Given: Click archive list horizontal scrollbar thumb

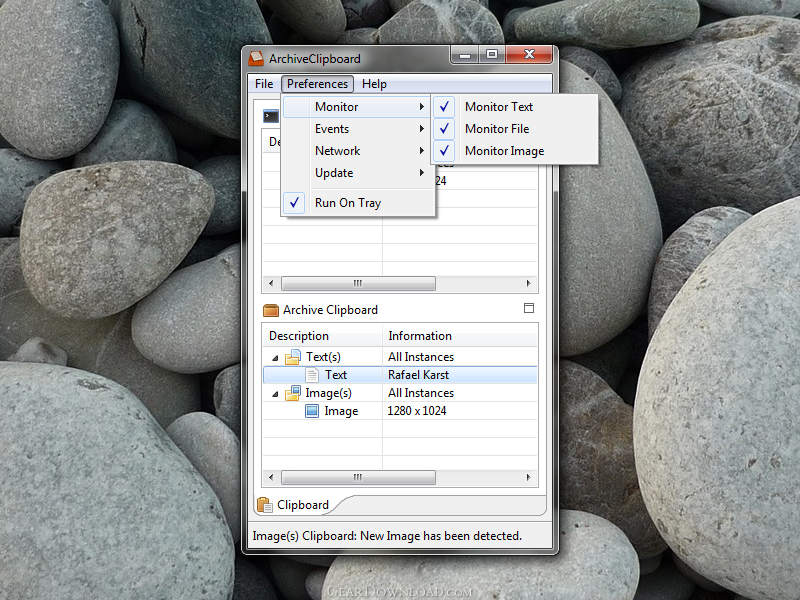Looking at the screenshot, I should click(x=358, y=477).
